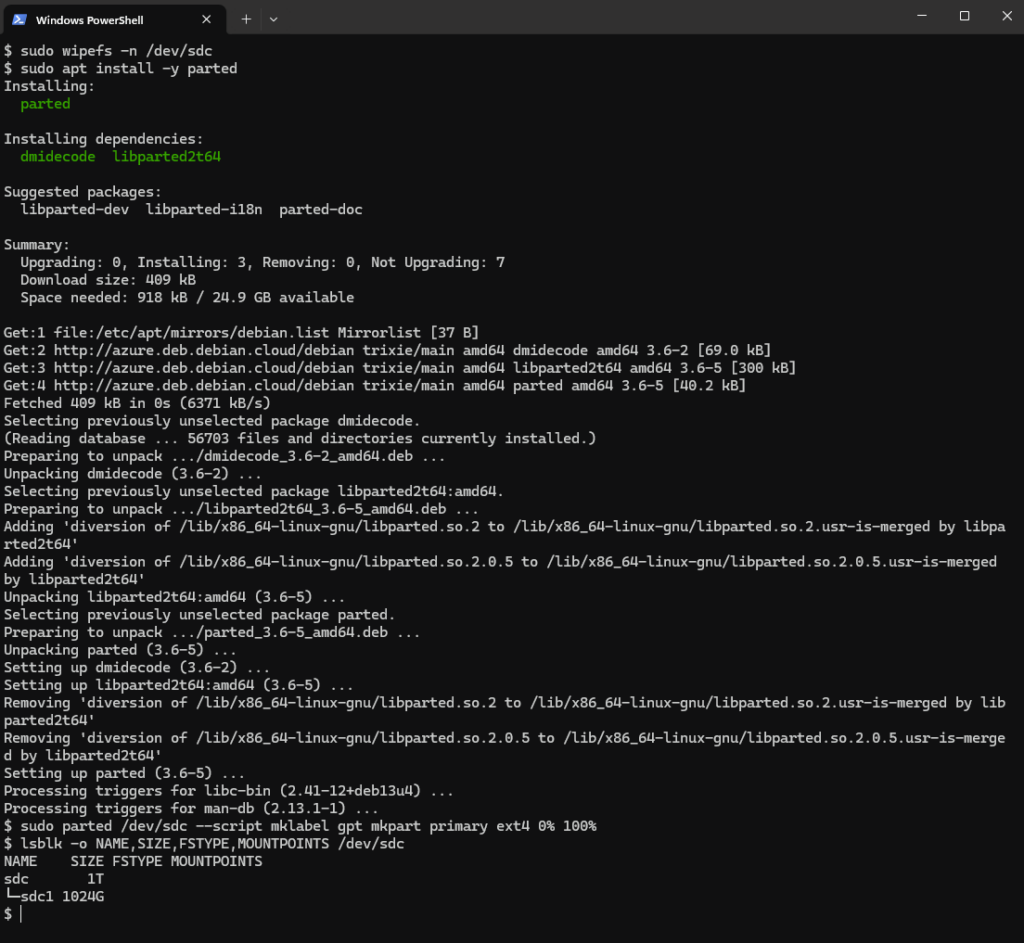
Task: Click the '(Reading database ... 56703 files' line
Action: tap(300, 439)
